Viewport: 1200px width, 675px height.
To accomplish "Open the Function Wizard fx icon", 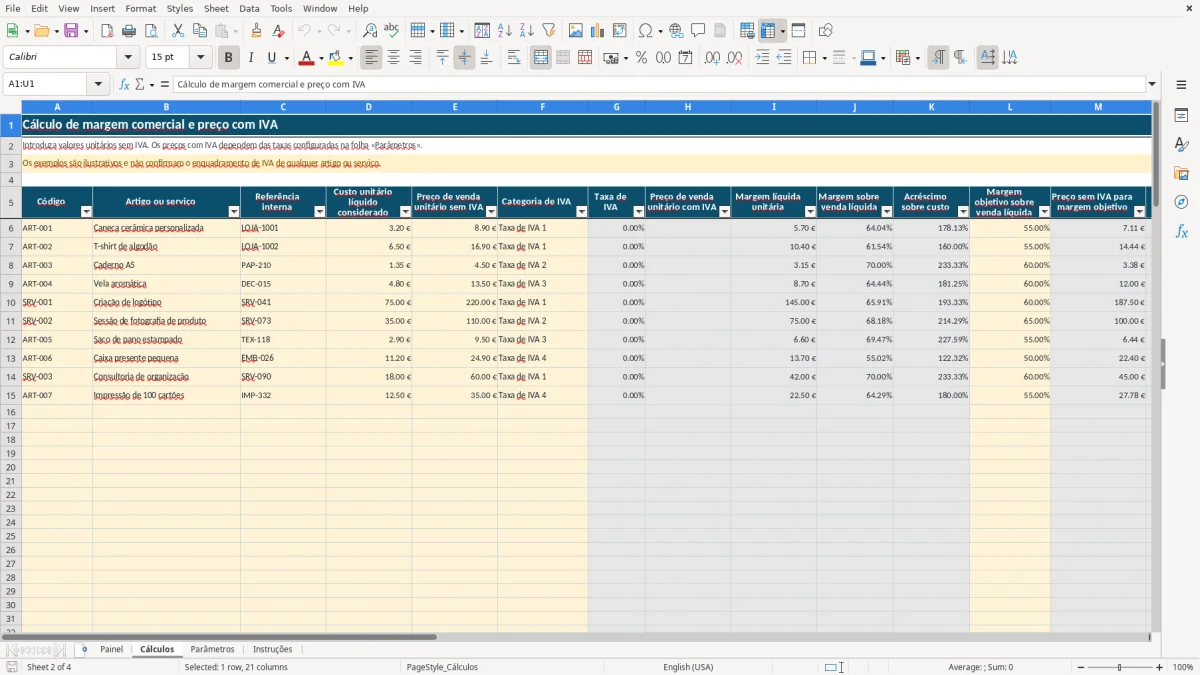I will point(124,85).
